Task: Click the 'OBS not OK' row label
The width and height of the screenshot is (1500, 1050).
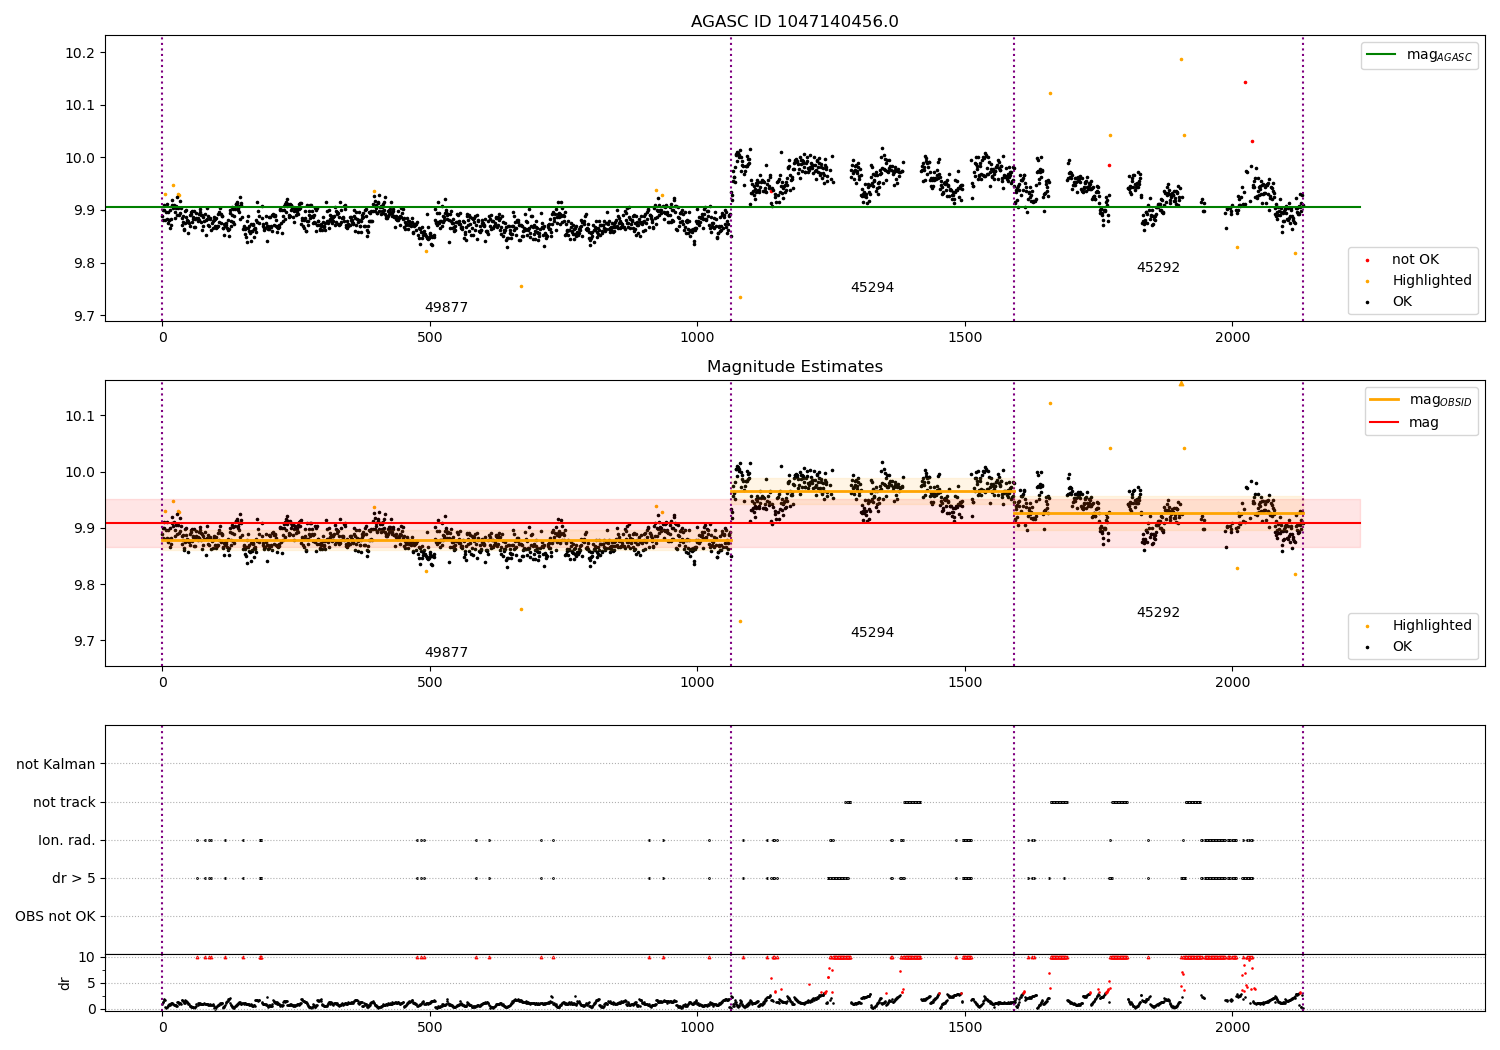Action: coord(55,917)
